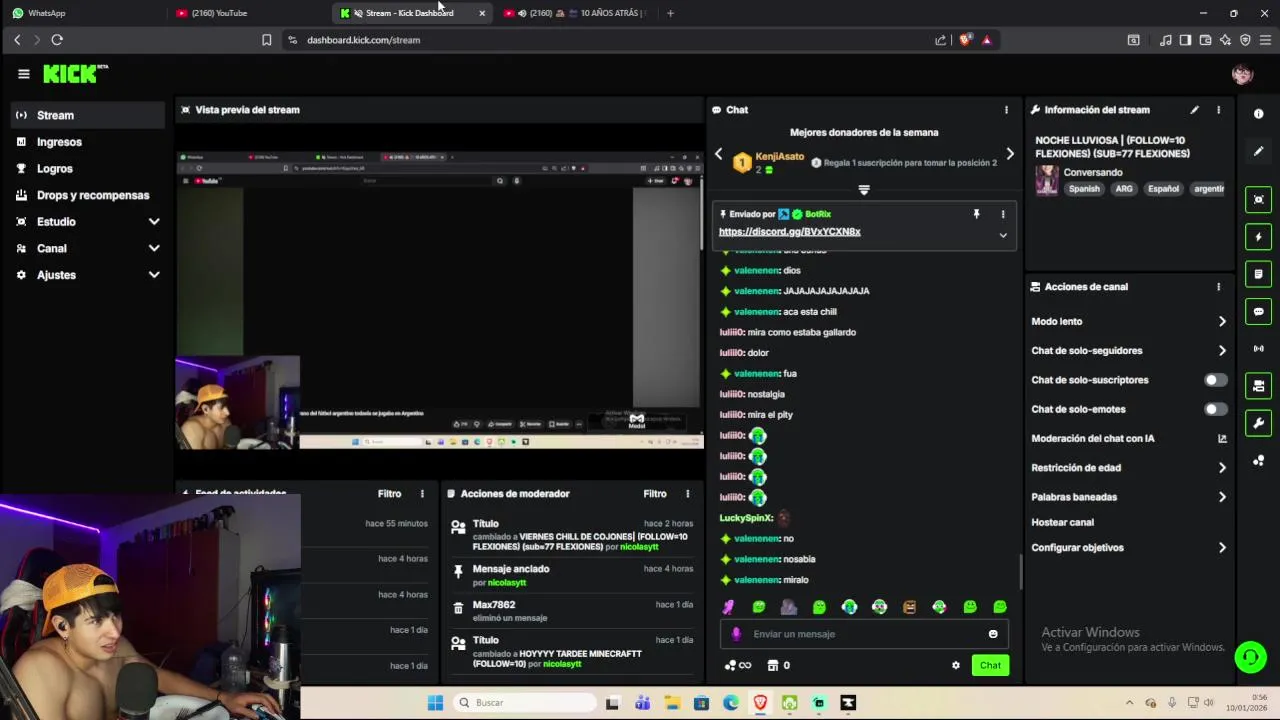Click the info icon in right rail
This screenshot has height=720, width=1280.
click(x=1258, y=114)
